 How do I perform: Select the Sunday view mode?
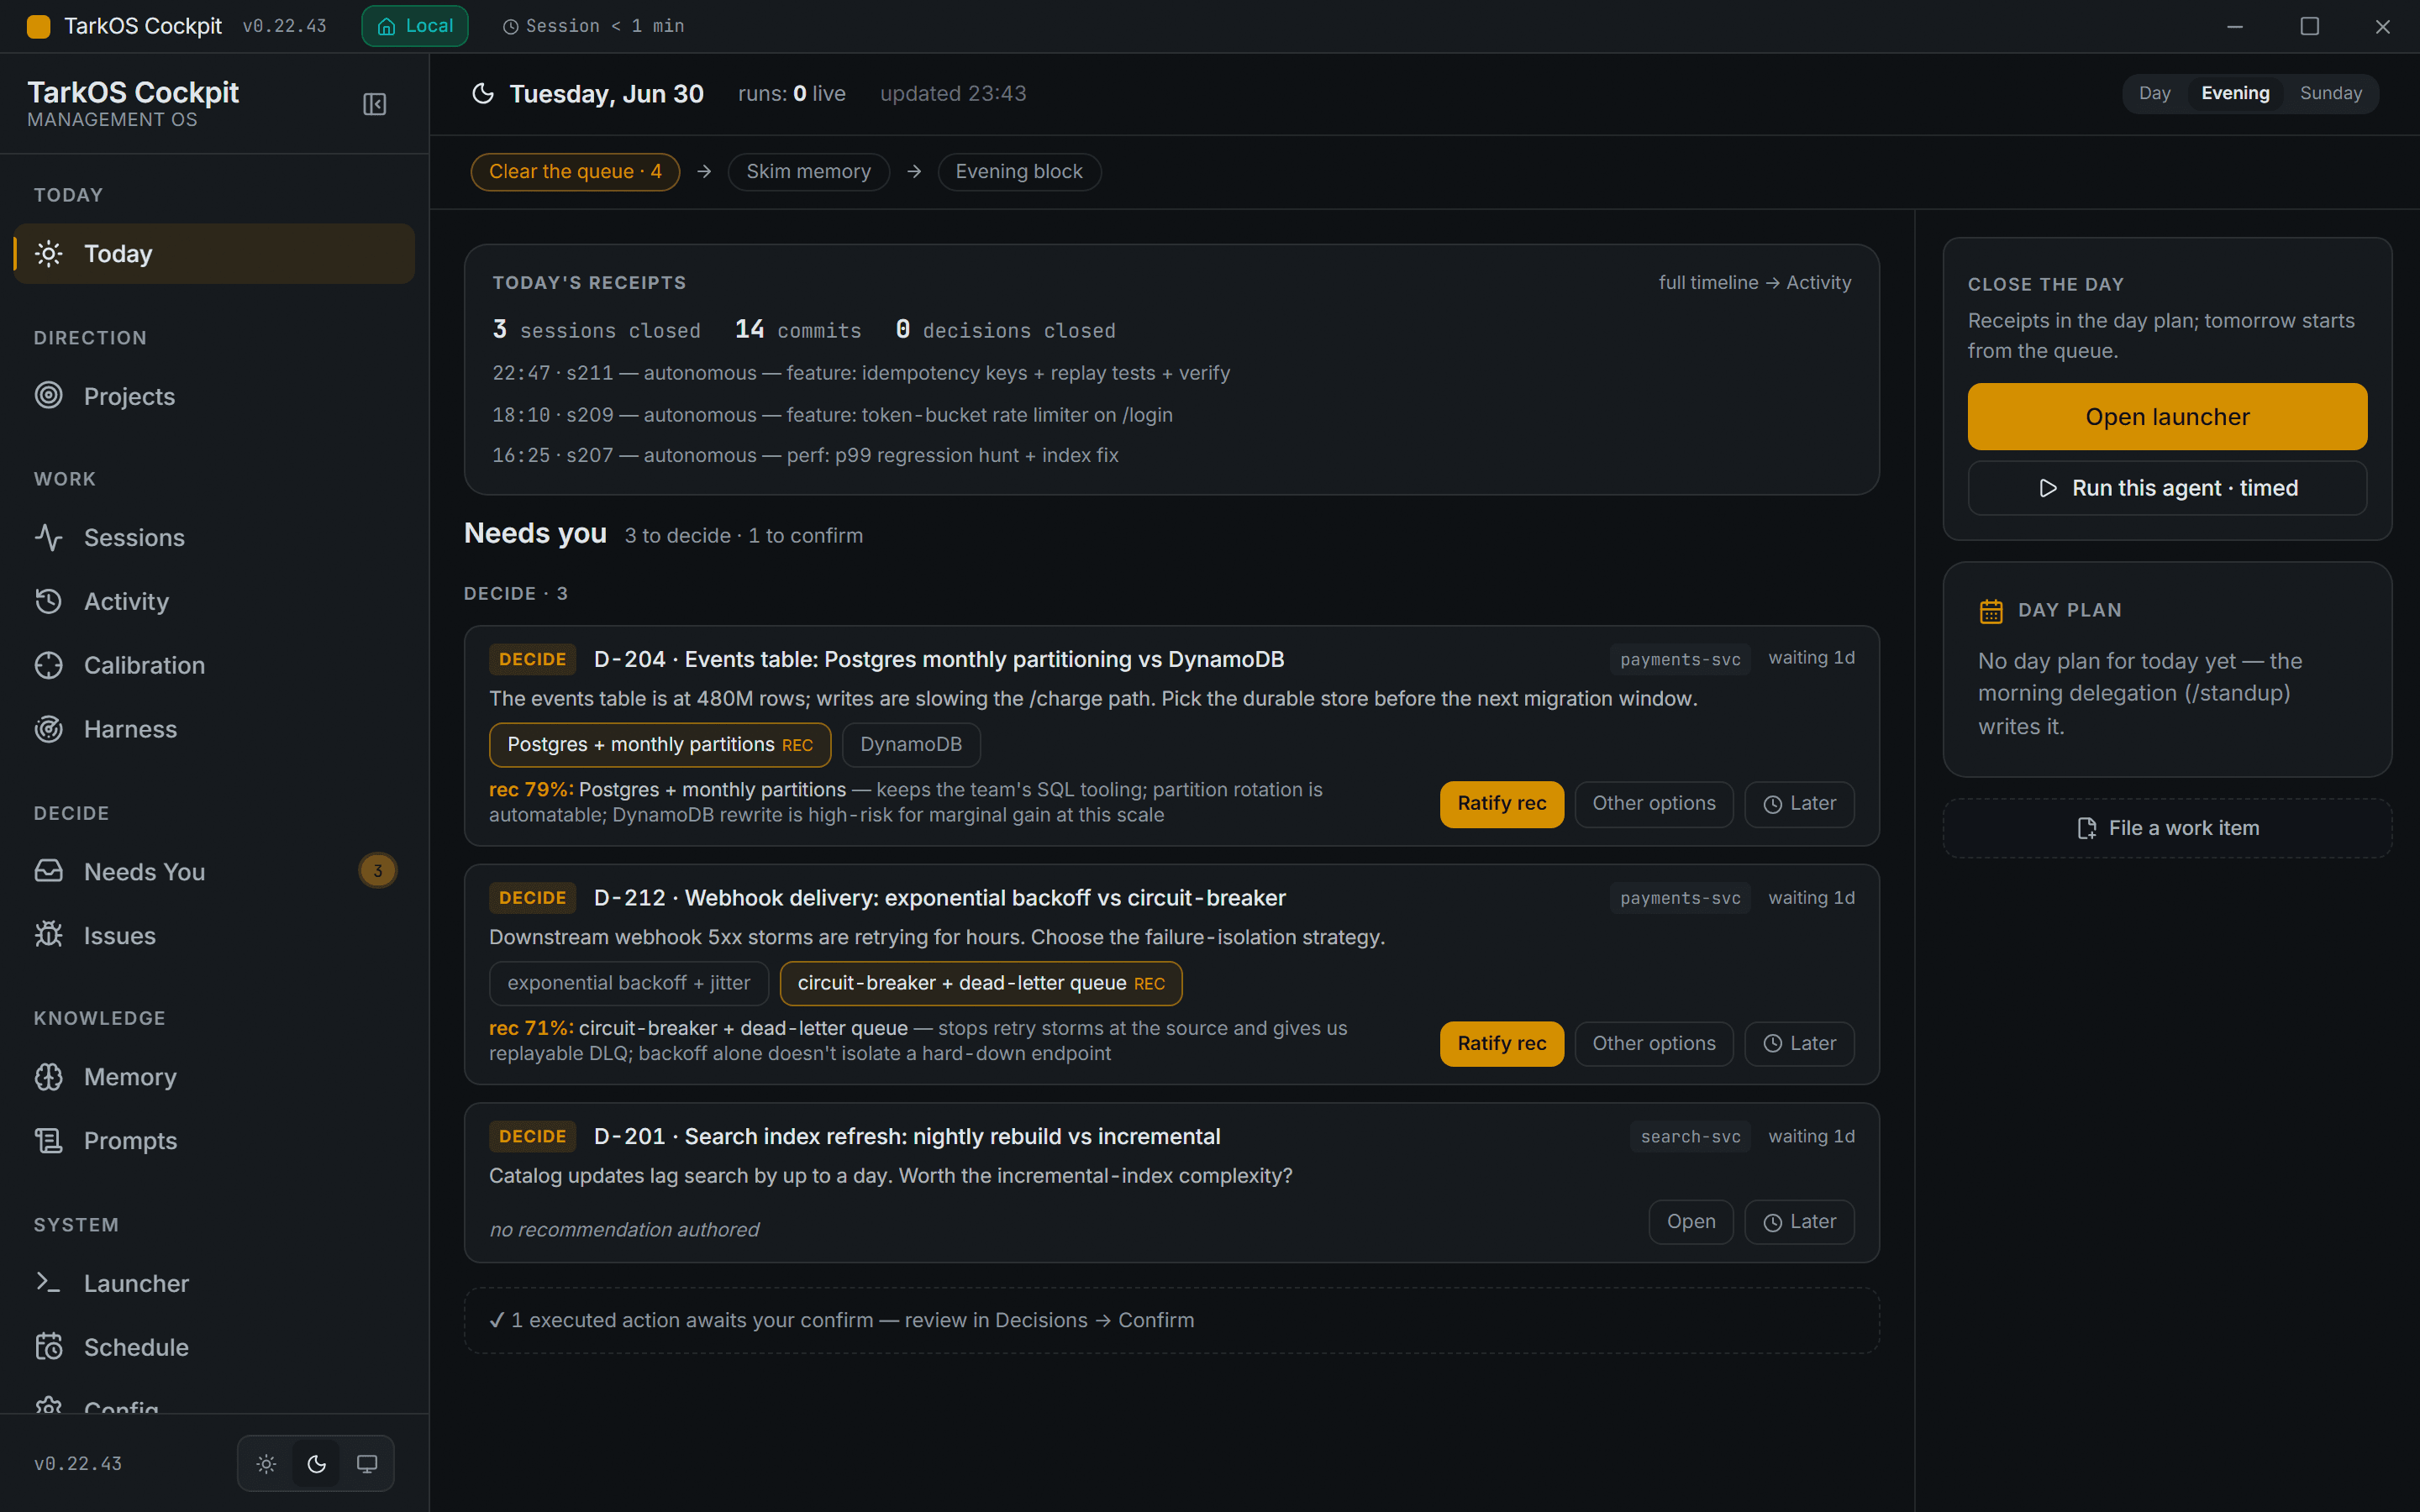(2330, 93)
